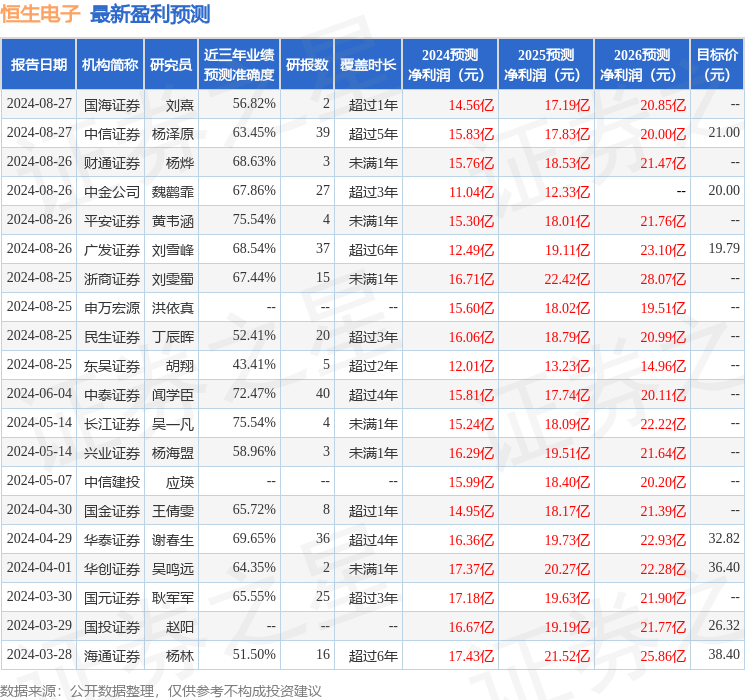Viewport: 745px width, 700px height.
Task: Click the 华泰证券 institution cell
Action: 112,540
